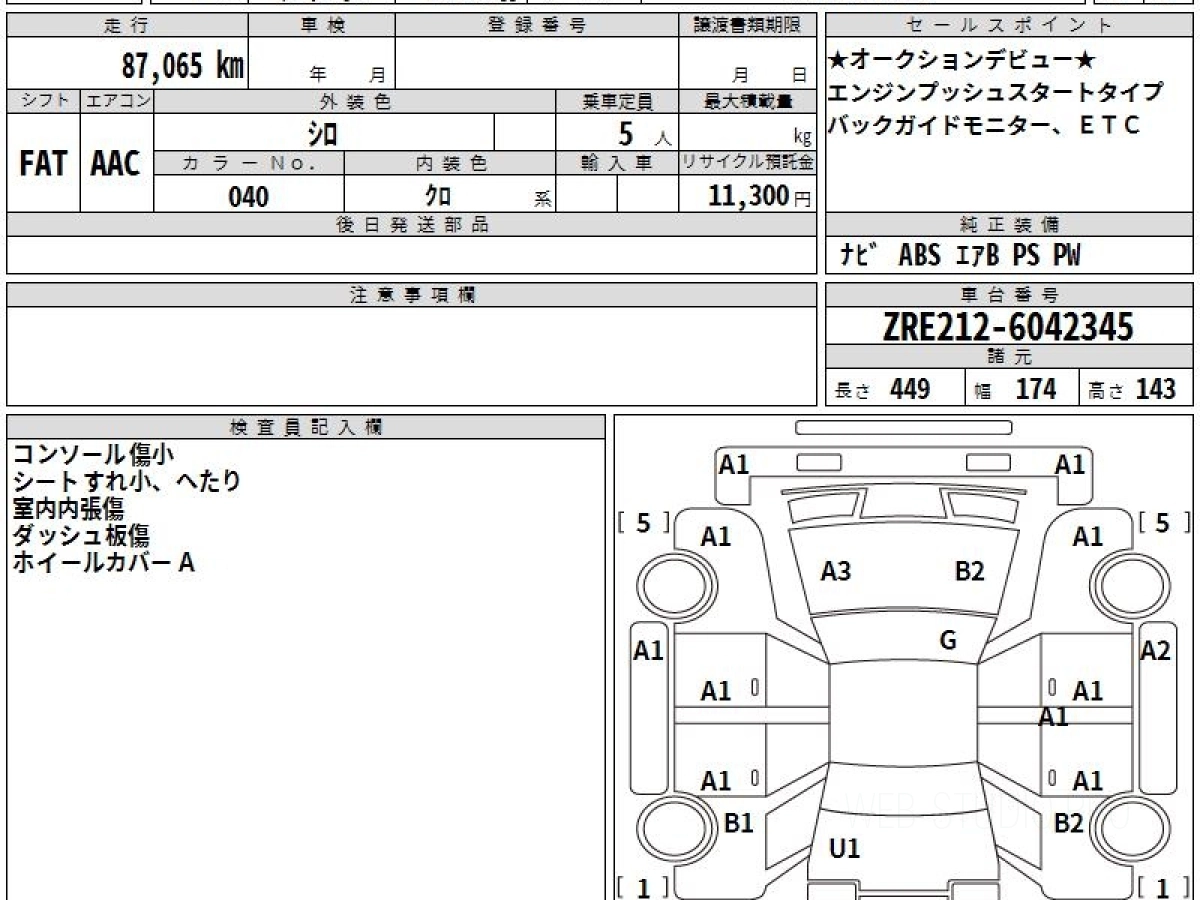Select the ナビ ABS エアB PS PW equipment line
The height and width of the screenshot is (900, 1200).
pos(960,256)
